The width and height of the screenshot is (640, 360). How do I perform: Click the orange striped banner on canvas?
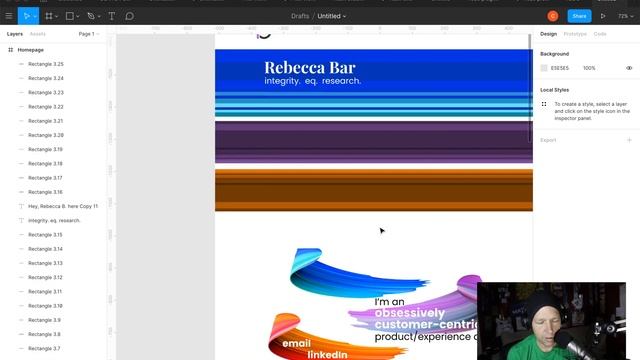(x=373, y=190)
